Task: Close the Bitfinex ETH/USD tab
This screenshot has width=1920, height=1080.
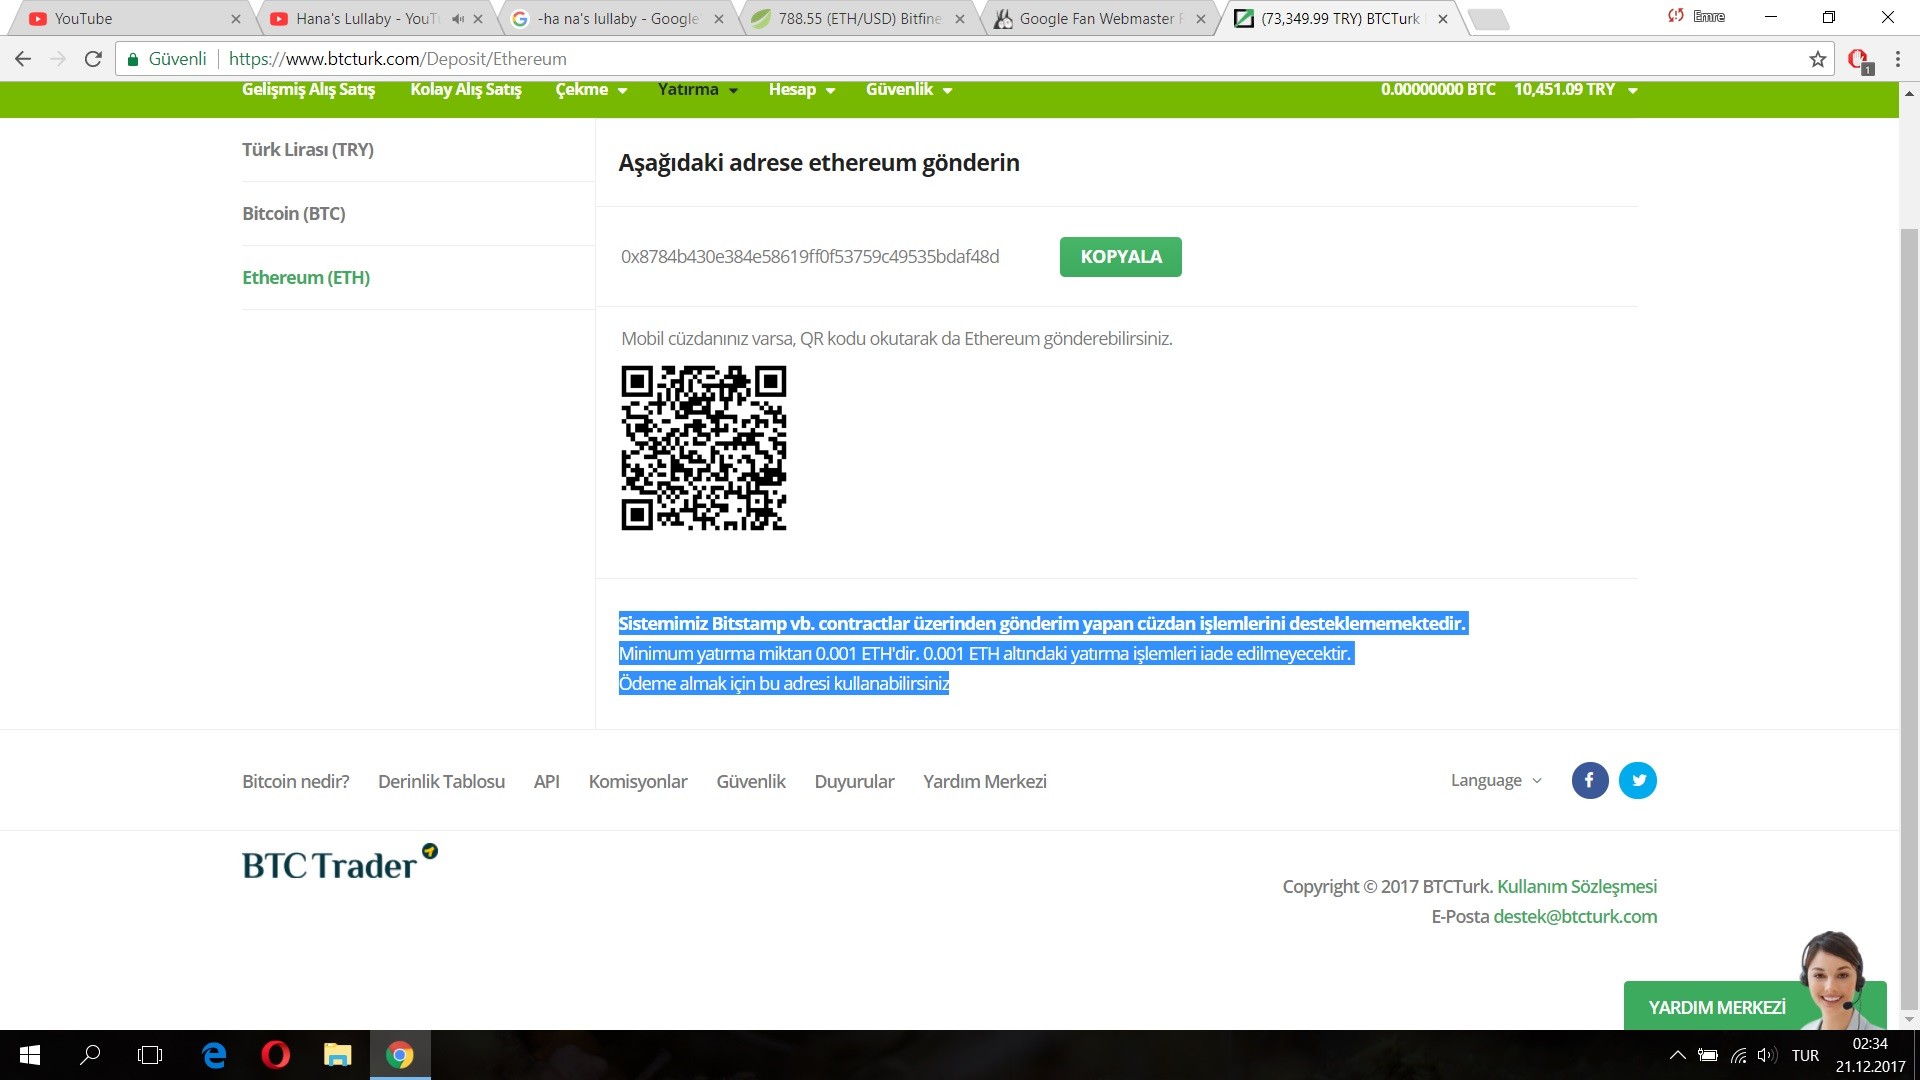Action: coord(960,18)
